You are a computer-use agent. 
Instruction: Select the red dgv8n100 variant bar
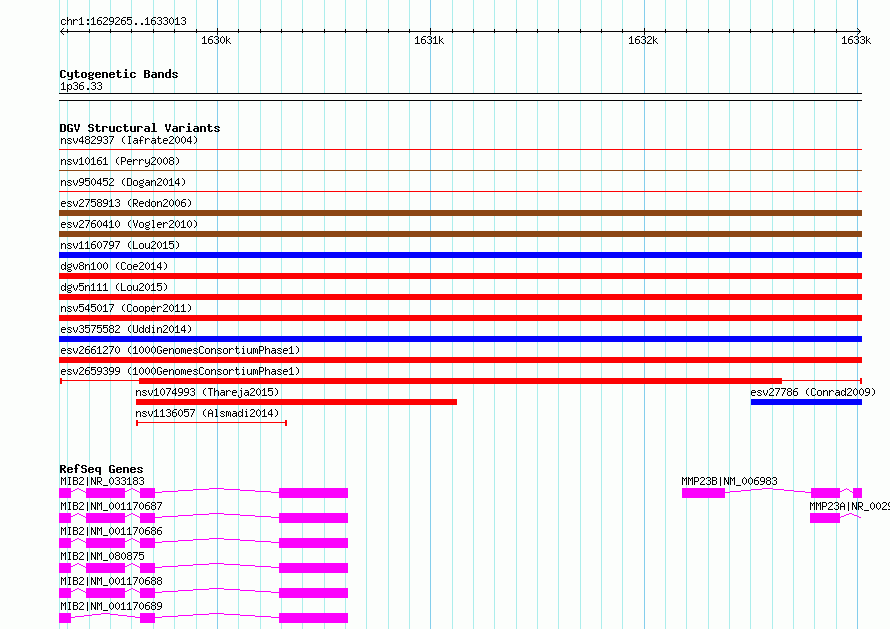tap(460, 276)
